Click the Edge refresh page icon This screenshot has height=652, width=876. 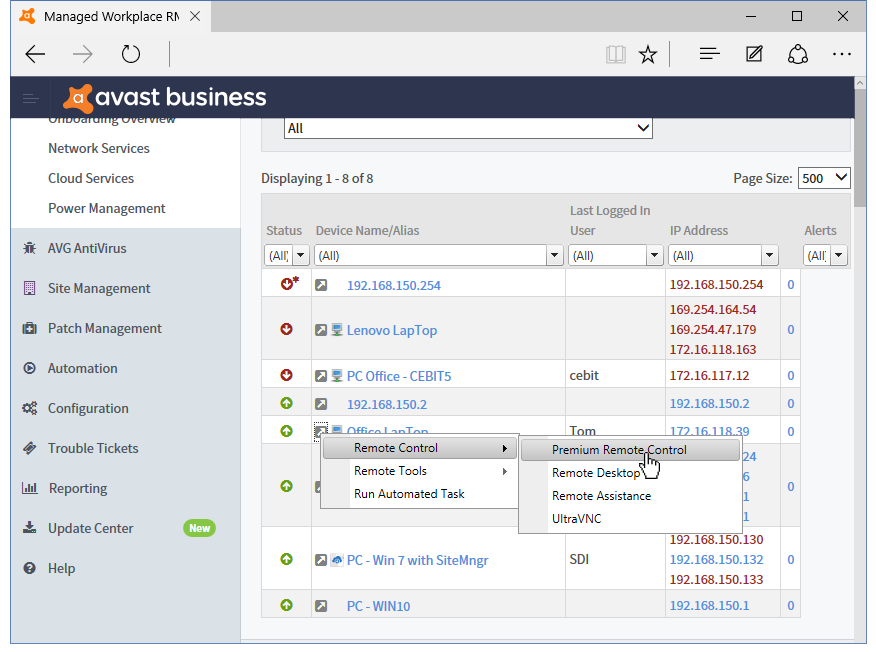131,54
